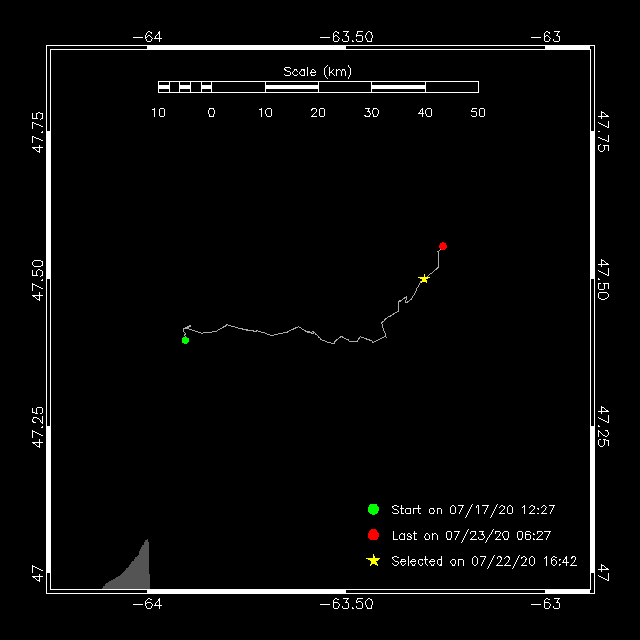Click the 0 label under the scale bar
Image resolution: width=640 pixels, height=640 pixels.
pyautogui.click(x=211, y=113)
